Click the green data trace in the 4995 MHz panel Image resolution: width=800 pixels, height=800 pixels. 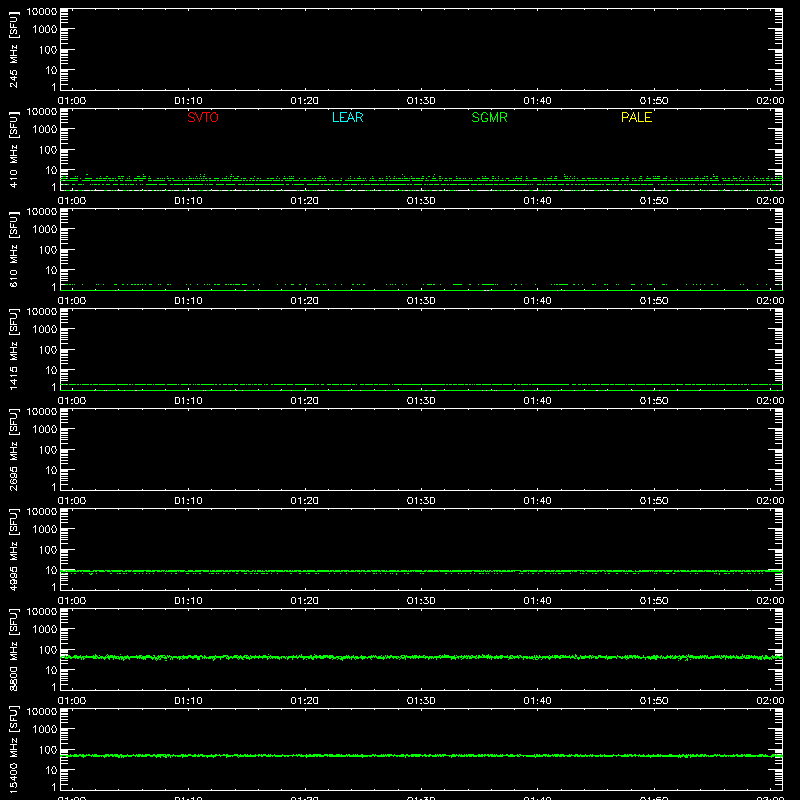tap(421, 571)
